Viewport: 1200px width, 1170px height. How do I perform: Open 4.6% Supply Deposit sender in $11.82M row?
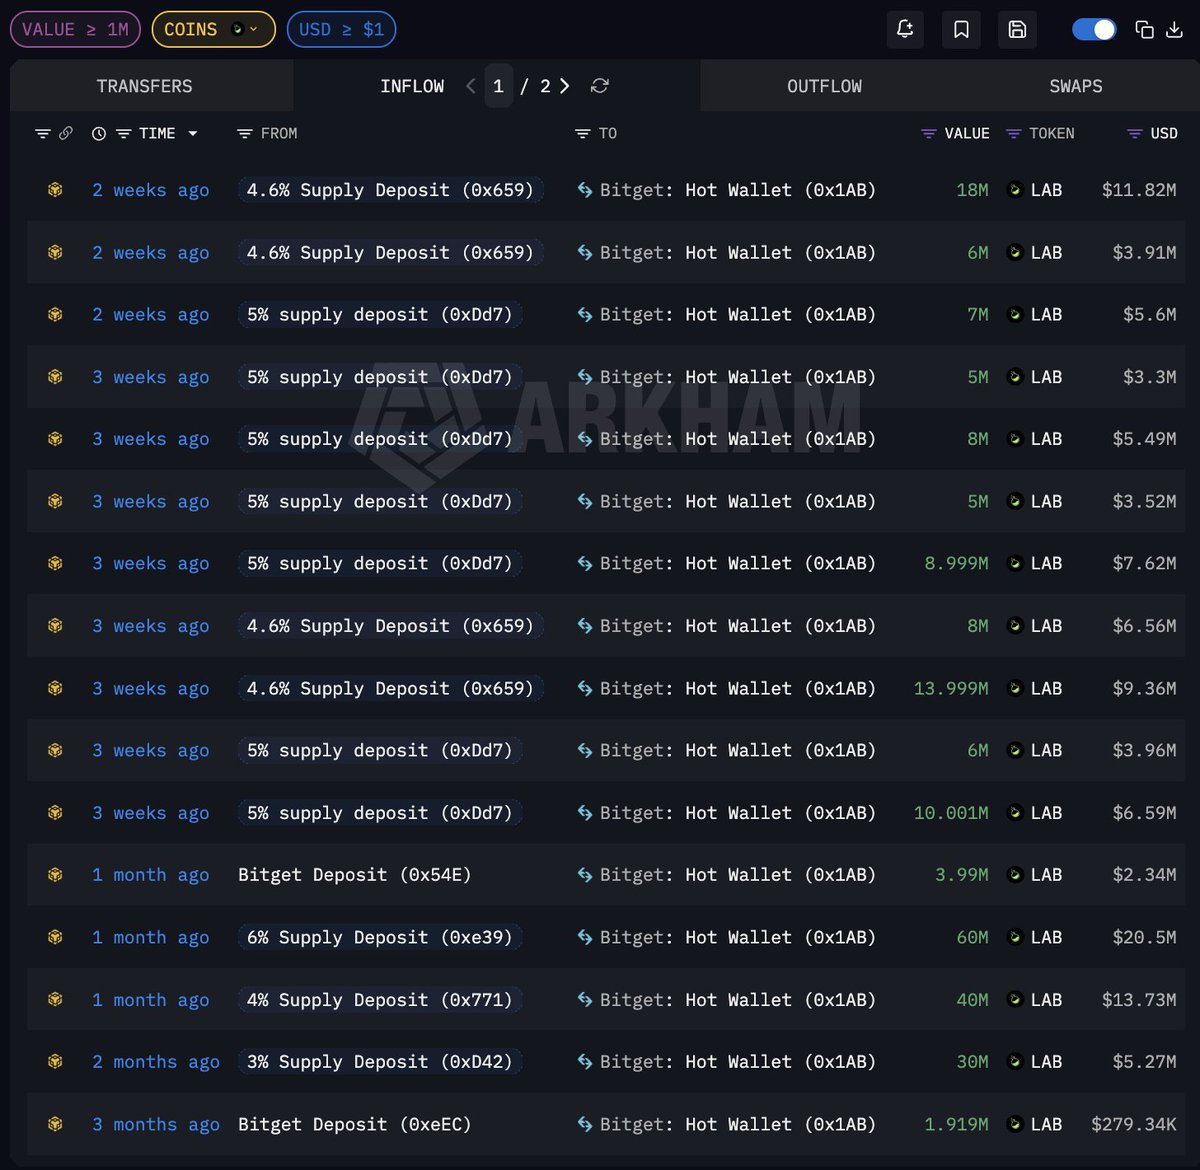[391, 190]
